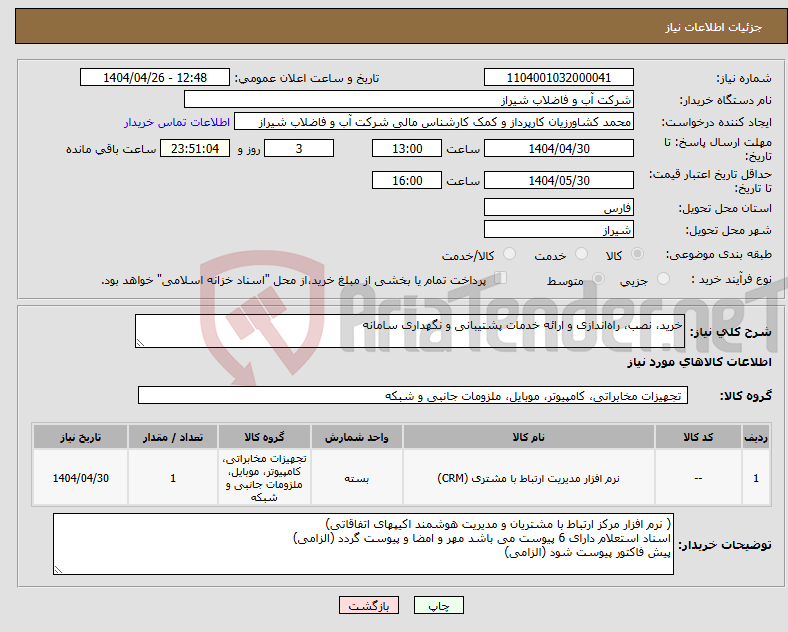
Task: Click the remaining days field showing 3
Action: coord(299,148)
